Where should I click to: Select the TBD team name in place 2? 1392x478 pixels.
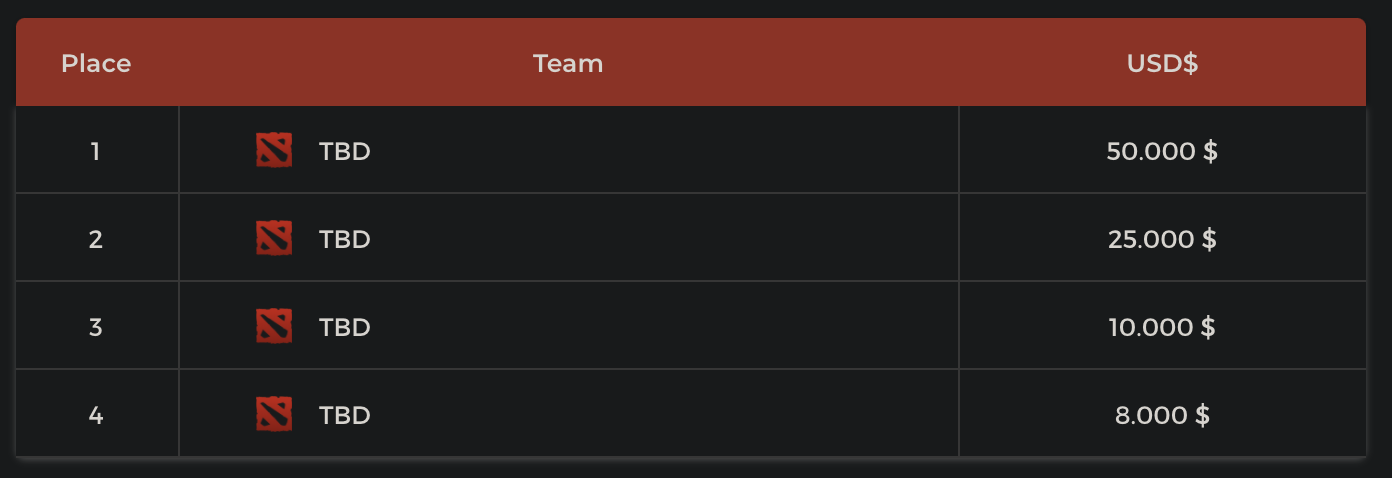pos(345,240)
